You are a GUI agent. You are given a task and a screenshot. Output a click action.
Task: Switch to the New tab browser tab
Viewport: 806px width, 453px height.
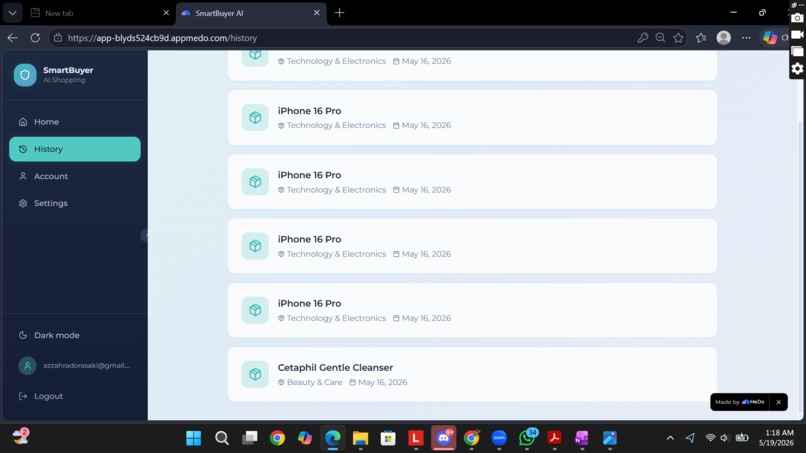[100, 13]
